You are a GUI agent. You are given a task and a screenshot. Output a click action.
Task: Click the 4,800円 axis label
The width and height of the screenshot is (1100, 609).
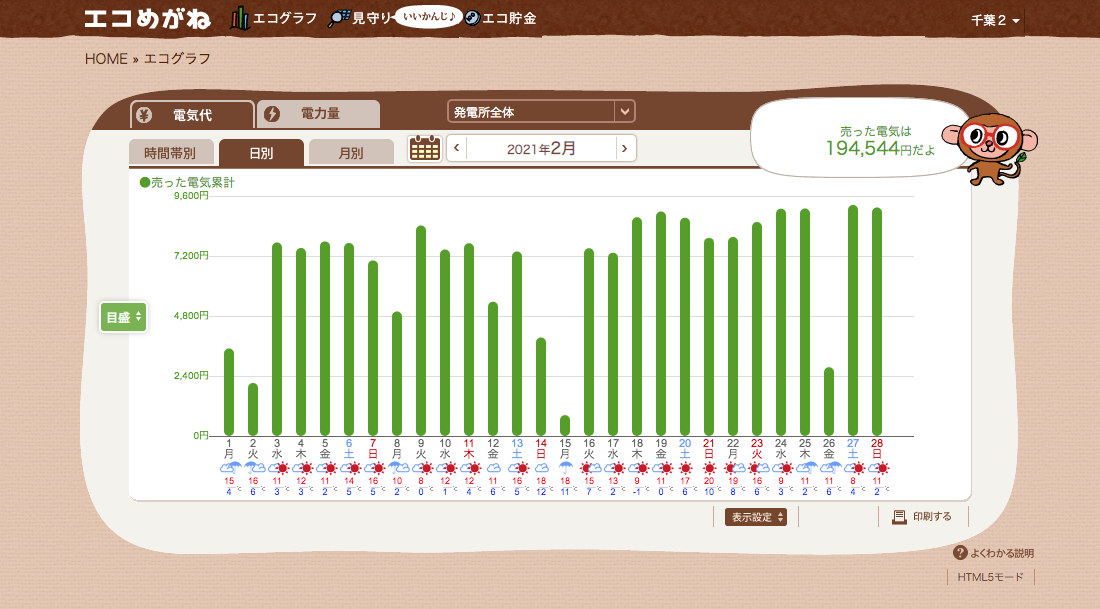coord(192,316)
